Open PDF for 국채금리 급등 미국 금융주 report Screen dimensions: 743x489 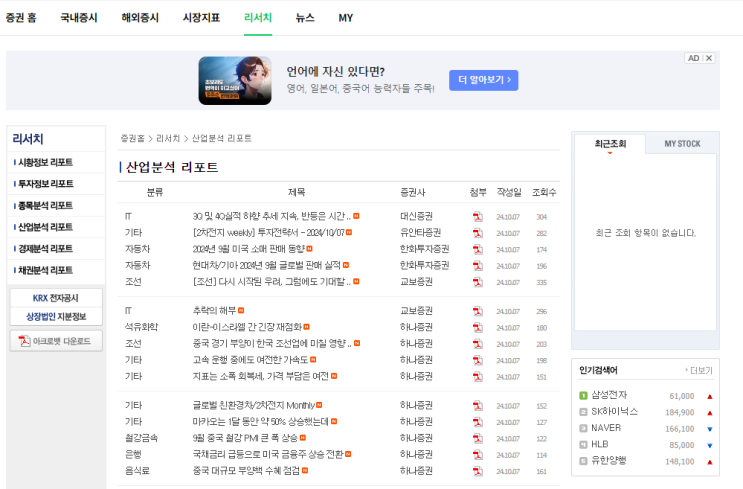pyautogui.click(x=477, y=455)
